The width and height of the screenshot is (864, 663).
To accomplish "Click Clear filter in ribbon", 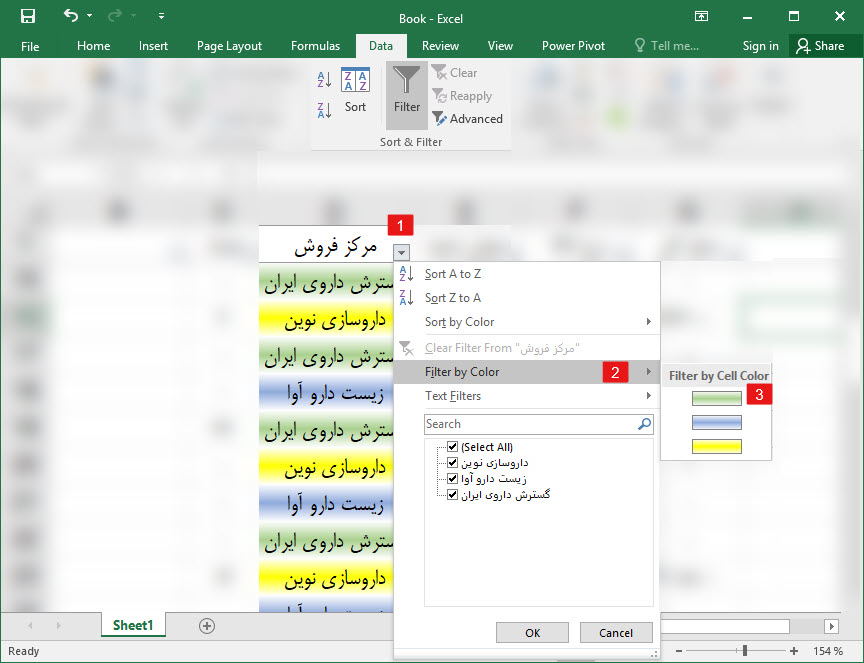I will [455, 73].
